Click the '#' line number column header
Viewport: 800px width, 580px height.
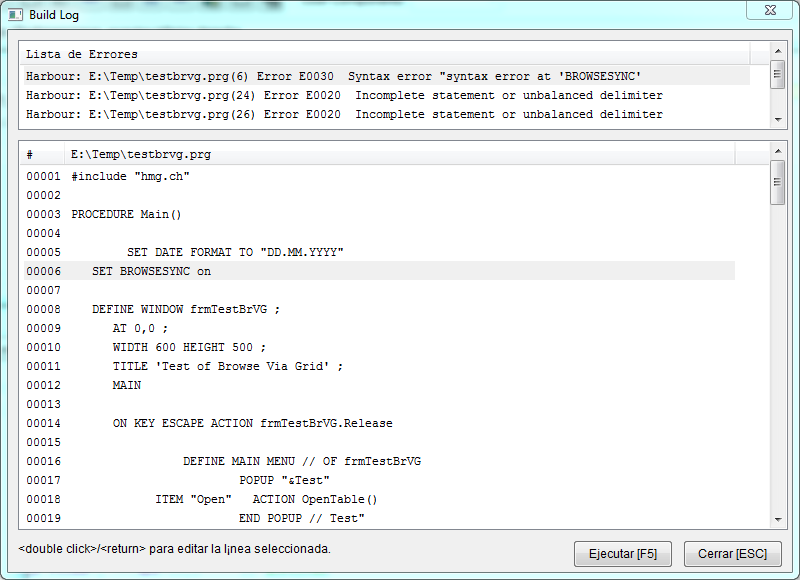click(x=40, y=155)
